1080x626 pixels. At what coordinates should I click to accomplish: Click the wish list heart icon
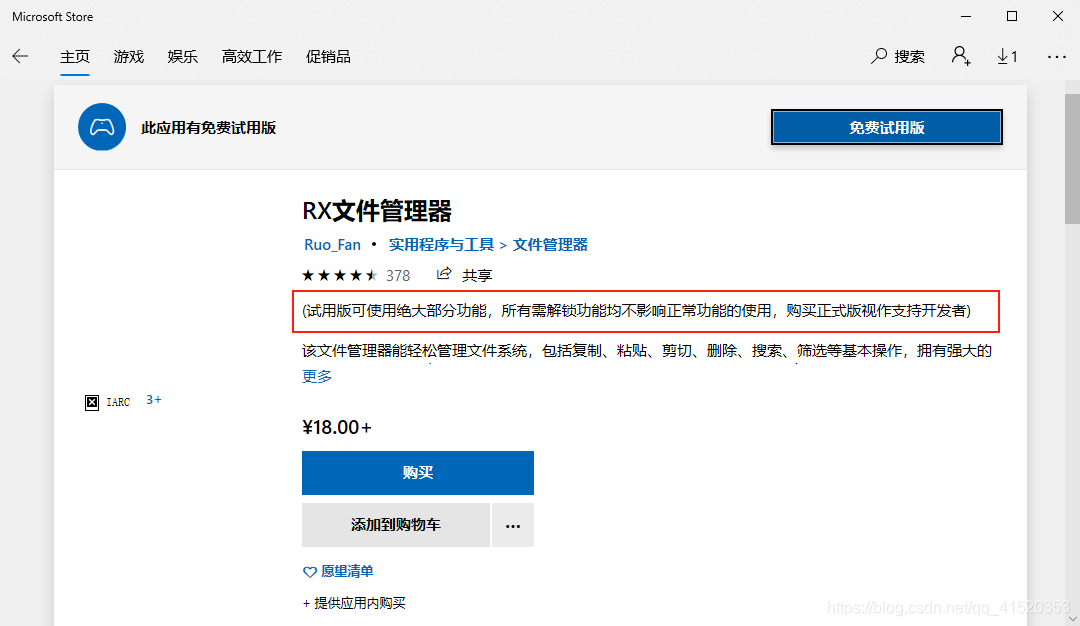point(310,572)
